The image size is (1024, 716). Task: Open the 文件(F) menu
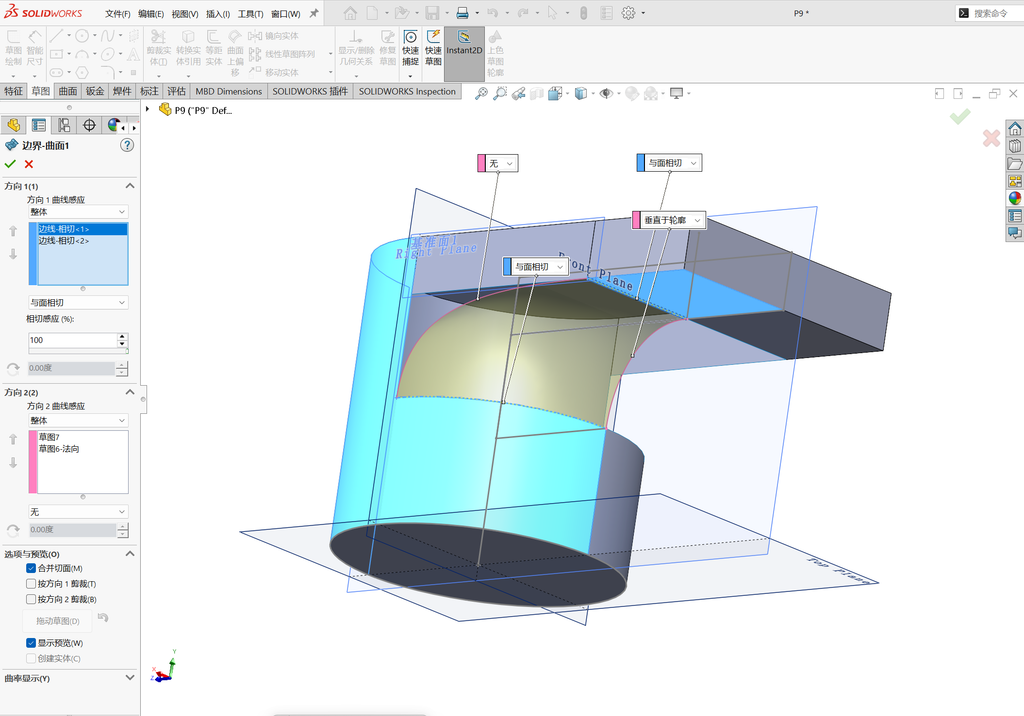(118, 13)
